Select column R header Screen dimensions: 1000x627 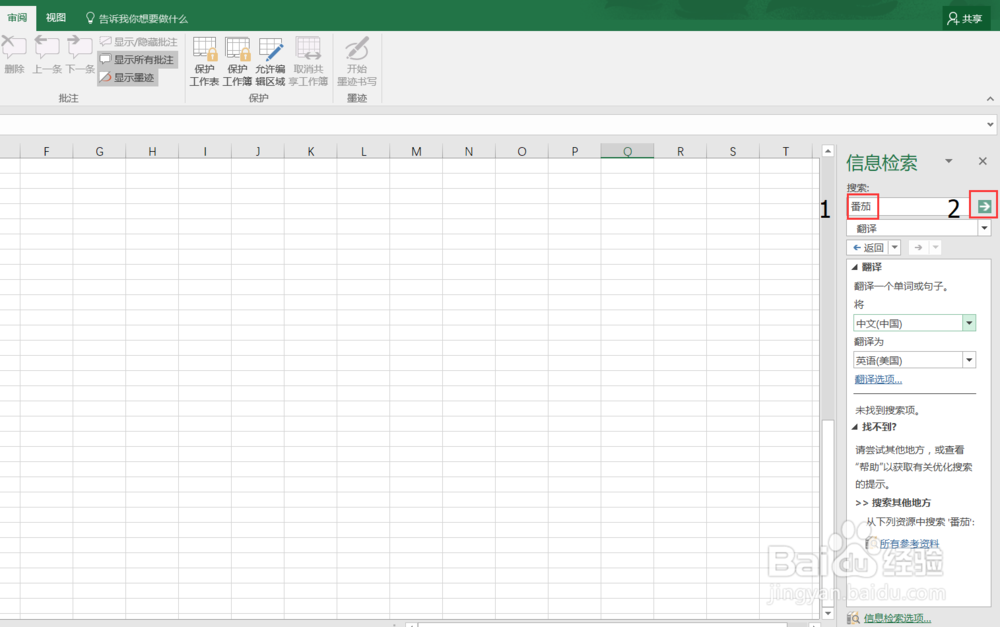(x=680, y=151)
